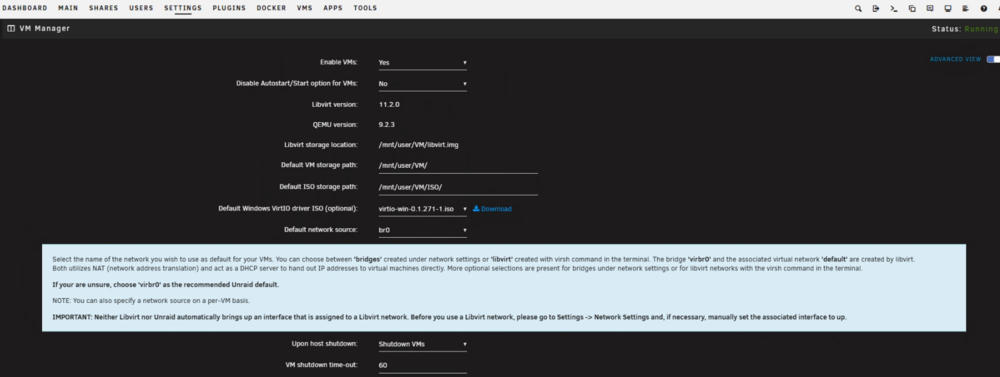The width and height of the screenshot is (1000, 377).
Task: Expand the VirtIO driver ISO dropdown
Action: coord(422,209)
